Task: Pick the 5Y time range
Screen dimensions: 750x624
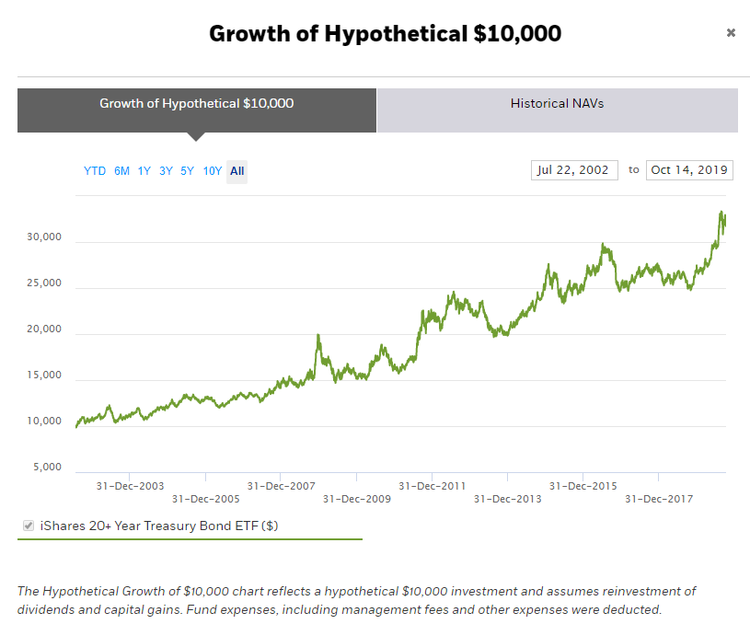Action: tap(187, 171)
